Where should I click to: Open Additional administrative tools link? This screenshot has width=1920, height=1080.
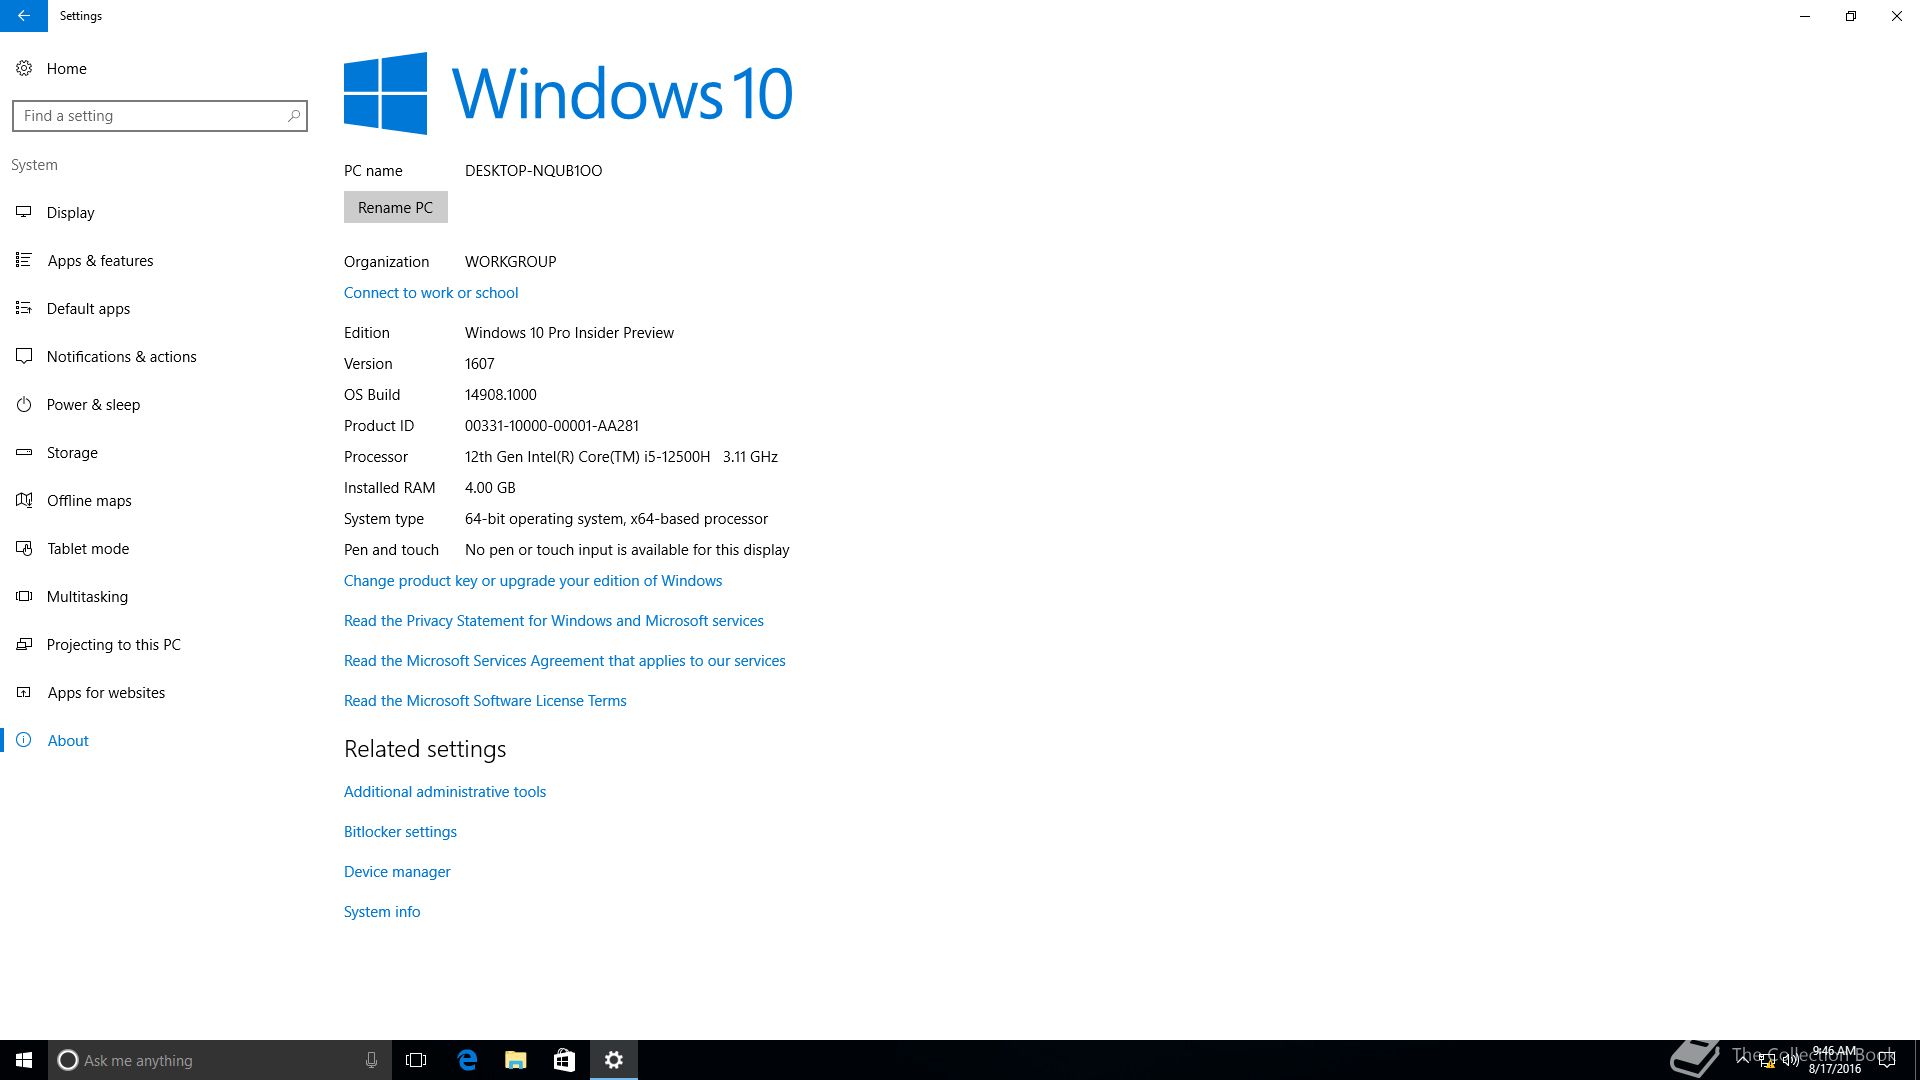coord(445,792)
